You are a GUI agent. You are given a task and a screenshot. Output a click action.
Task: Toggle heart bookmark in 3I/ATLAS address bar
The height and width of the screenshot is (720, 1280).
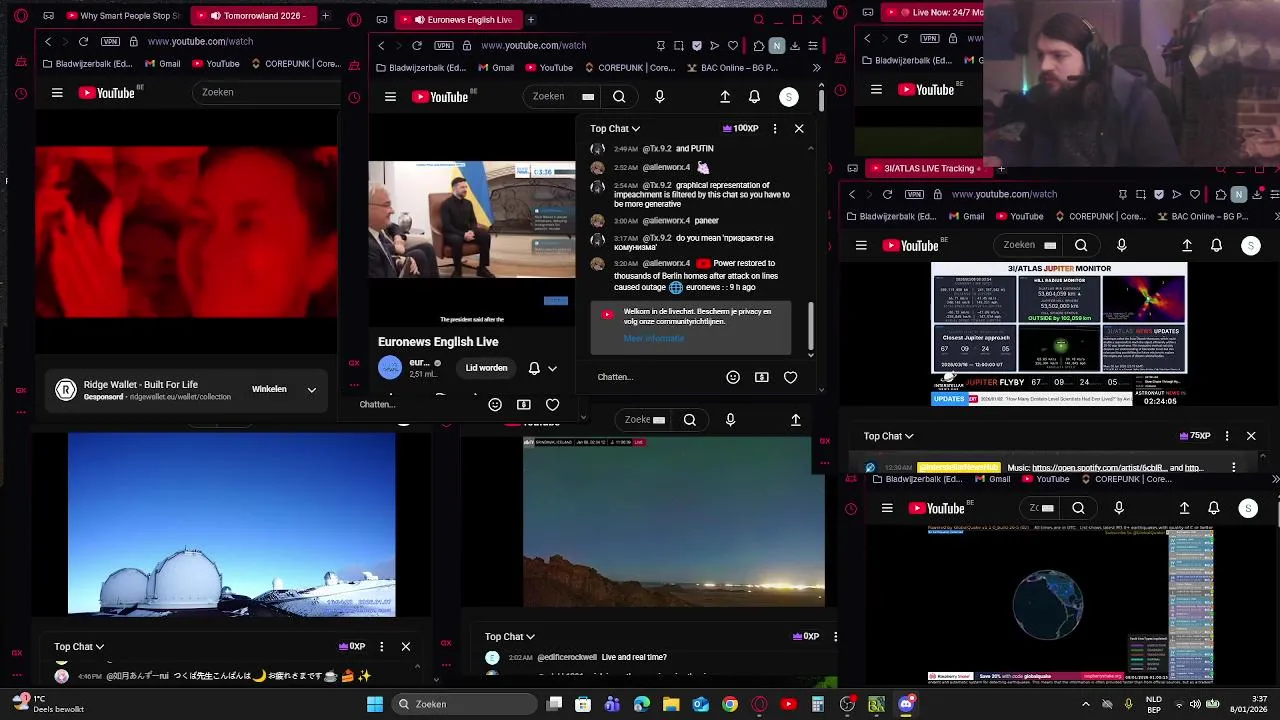[1196, 194]
